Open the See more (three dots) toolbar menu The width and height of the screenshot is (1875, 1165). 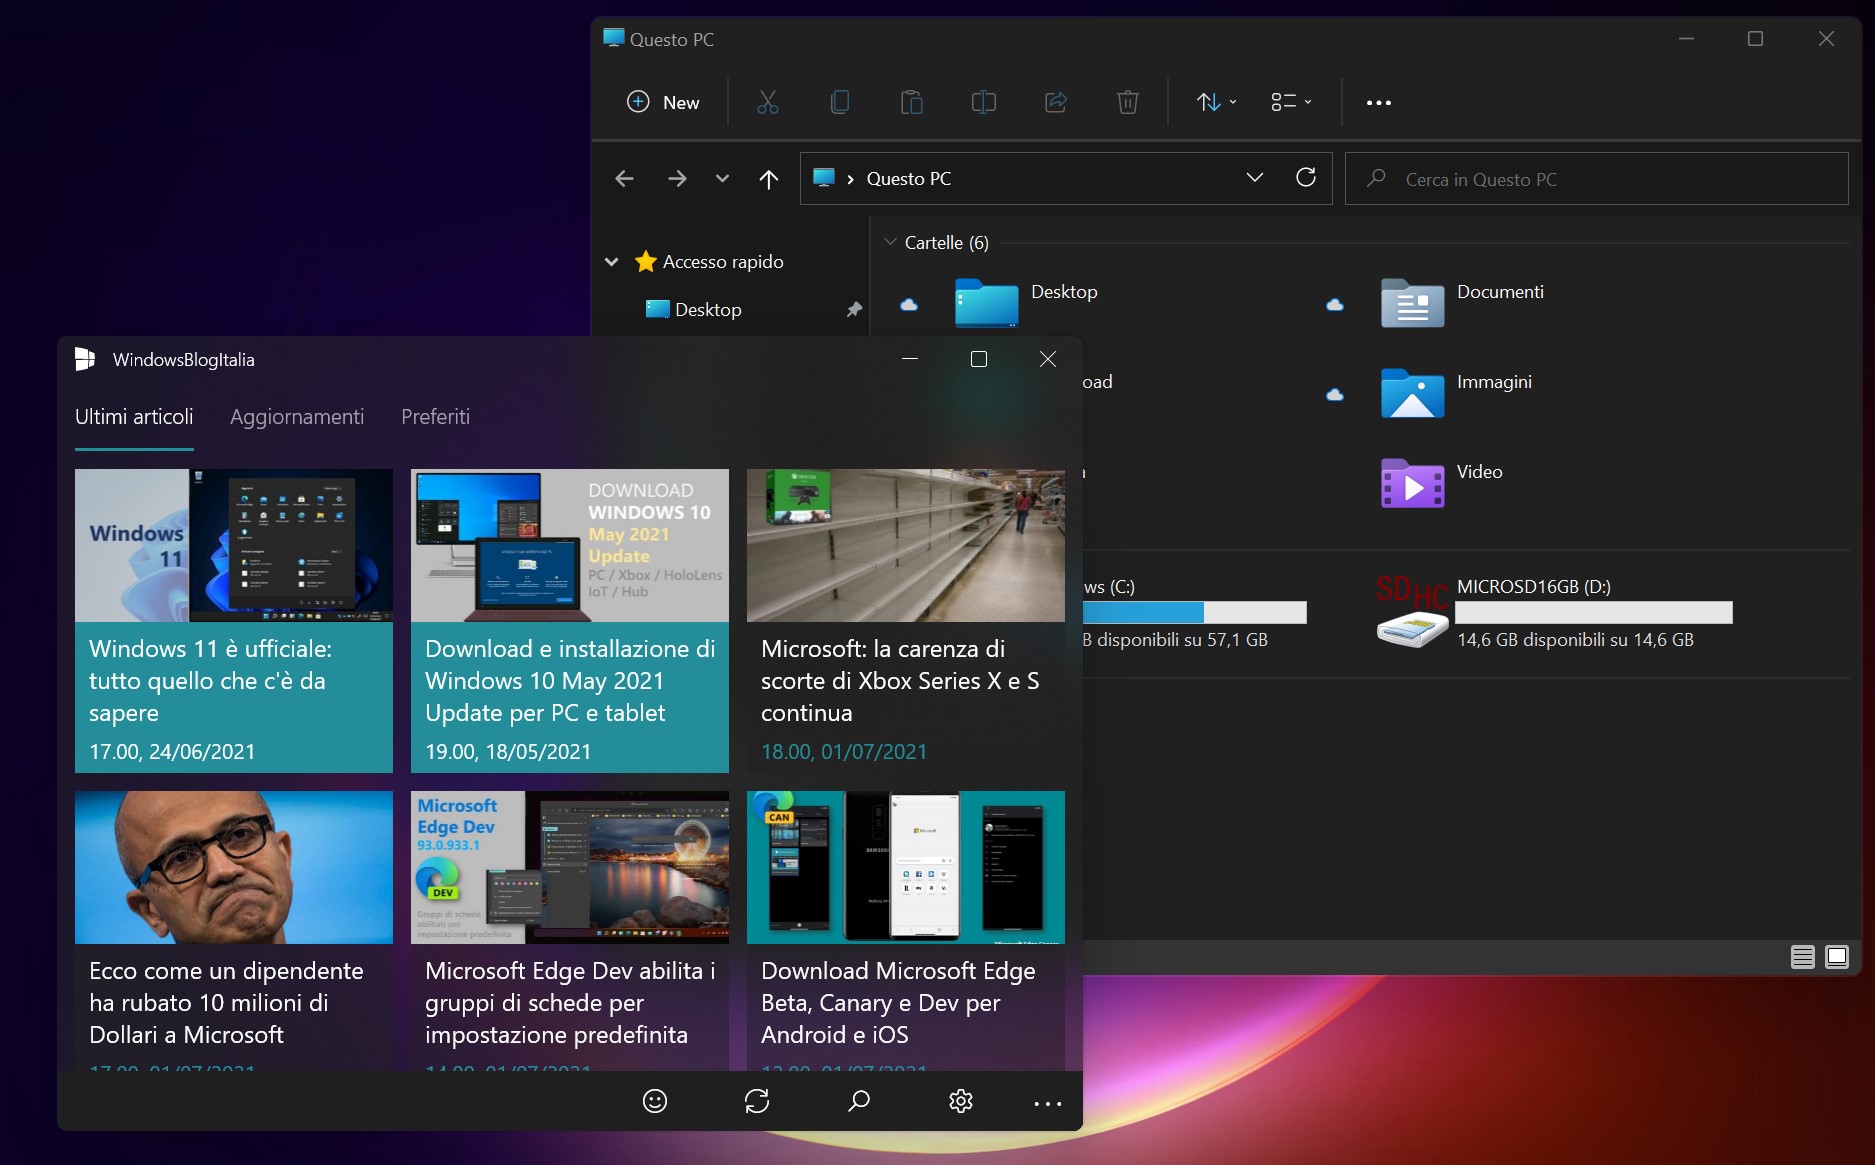(x=1378, y=103)
